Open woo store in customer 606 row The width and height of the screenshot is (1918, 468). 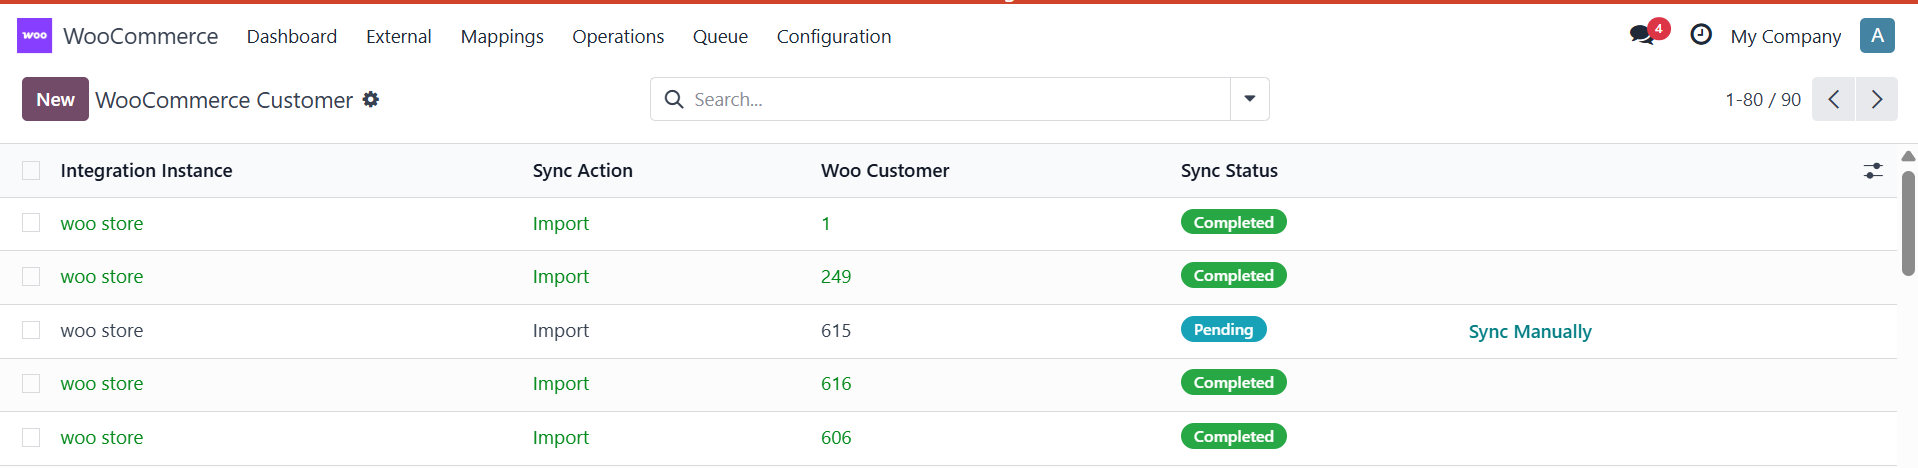click(102, 437)
